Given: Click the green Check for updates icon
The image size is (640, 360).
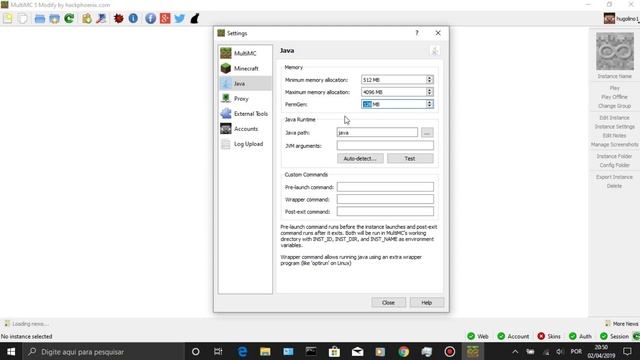Looking at the screenshot, I should click(69, 18).
